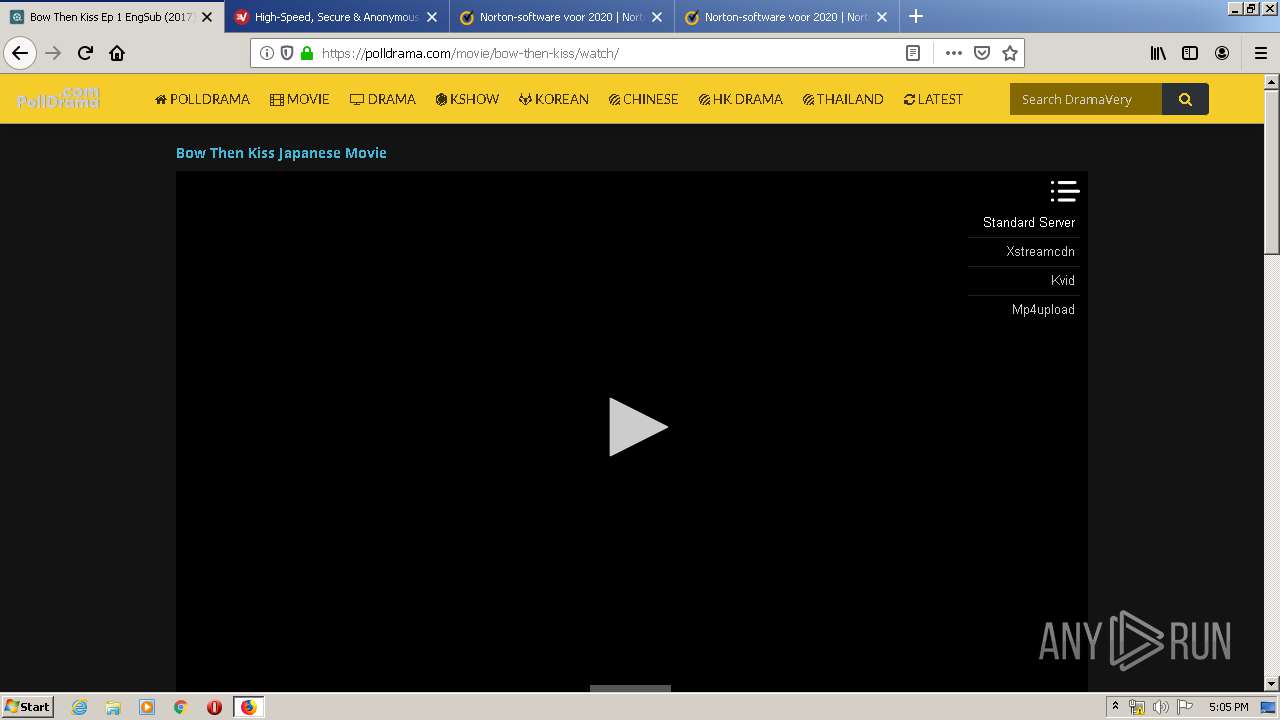The width and height of the screenshot is (1280, 720).
Task: Show hidden system tray icons
Action: tap(1116, 707)
